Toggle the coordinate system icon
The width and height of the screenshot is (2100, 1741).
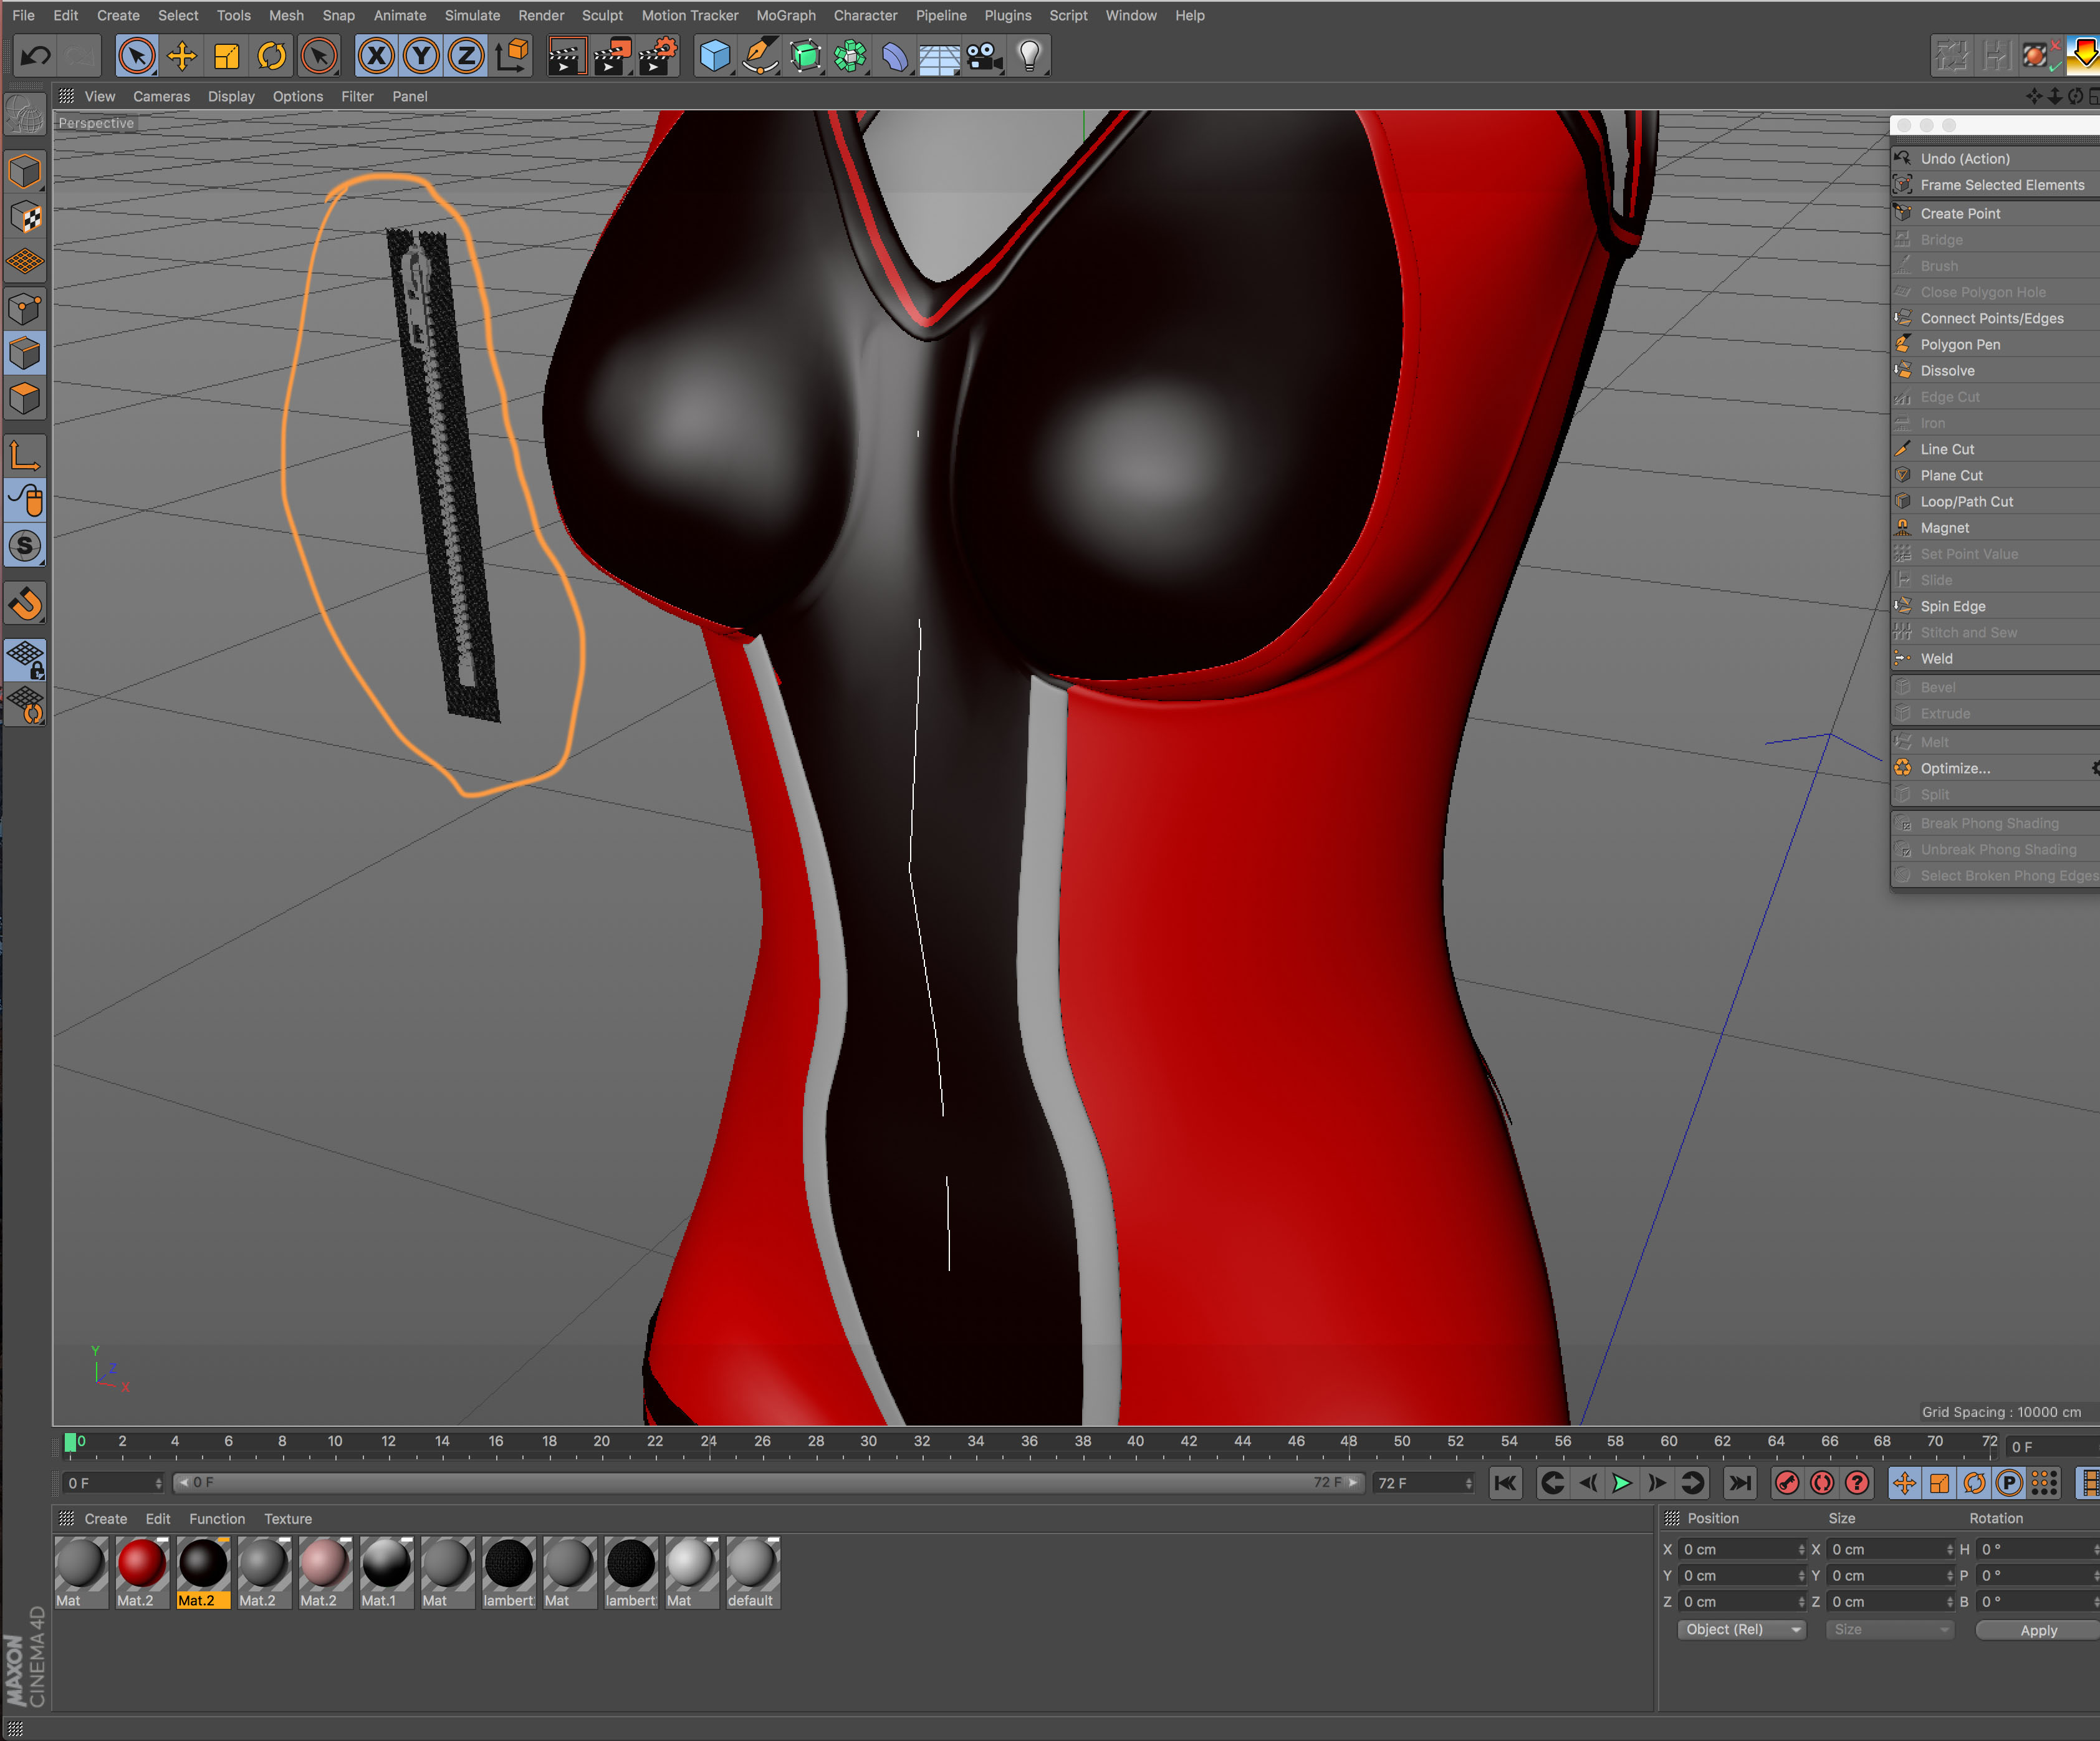[512, 56]
